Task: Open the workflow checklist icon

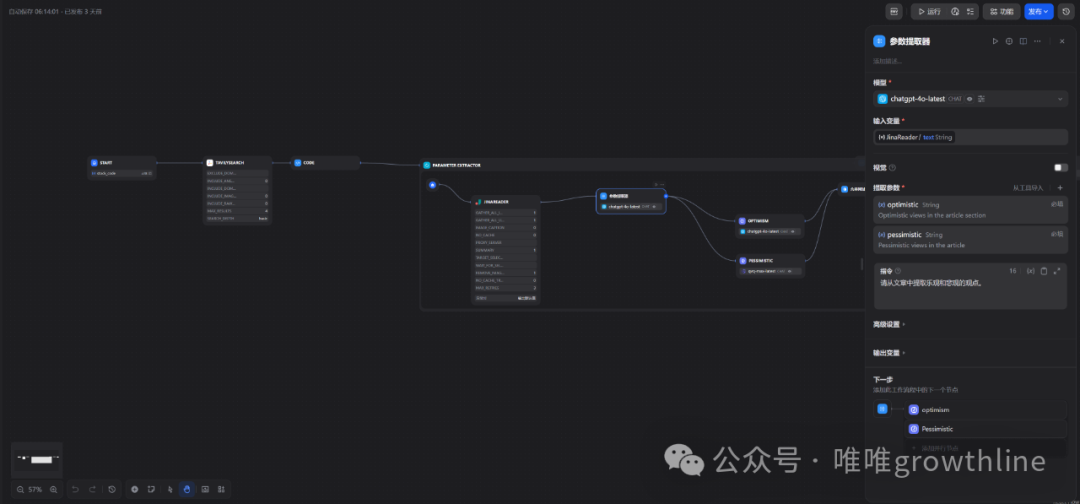Action: click(970, 12)
